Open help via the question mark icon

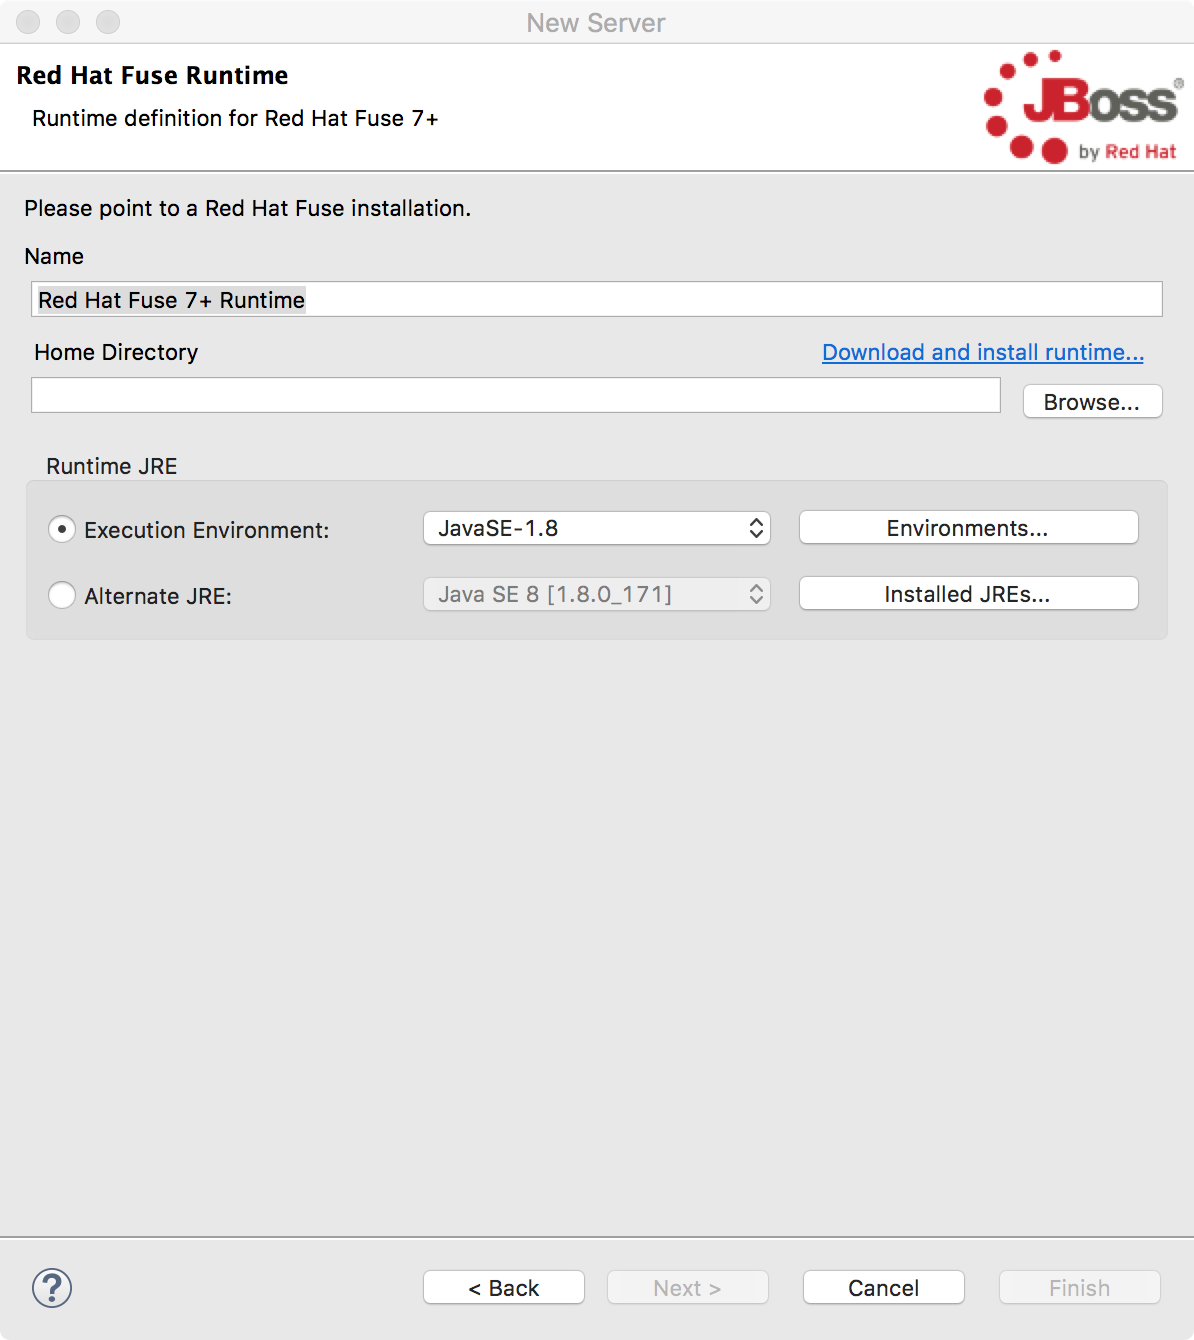point(52,1288)
